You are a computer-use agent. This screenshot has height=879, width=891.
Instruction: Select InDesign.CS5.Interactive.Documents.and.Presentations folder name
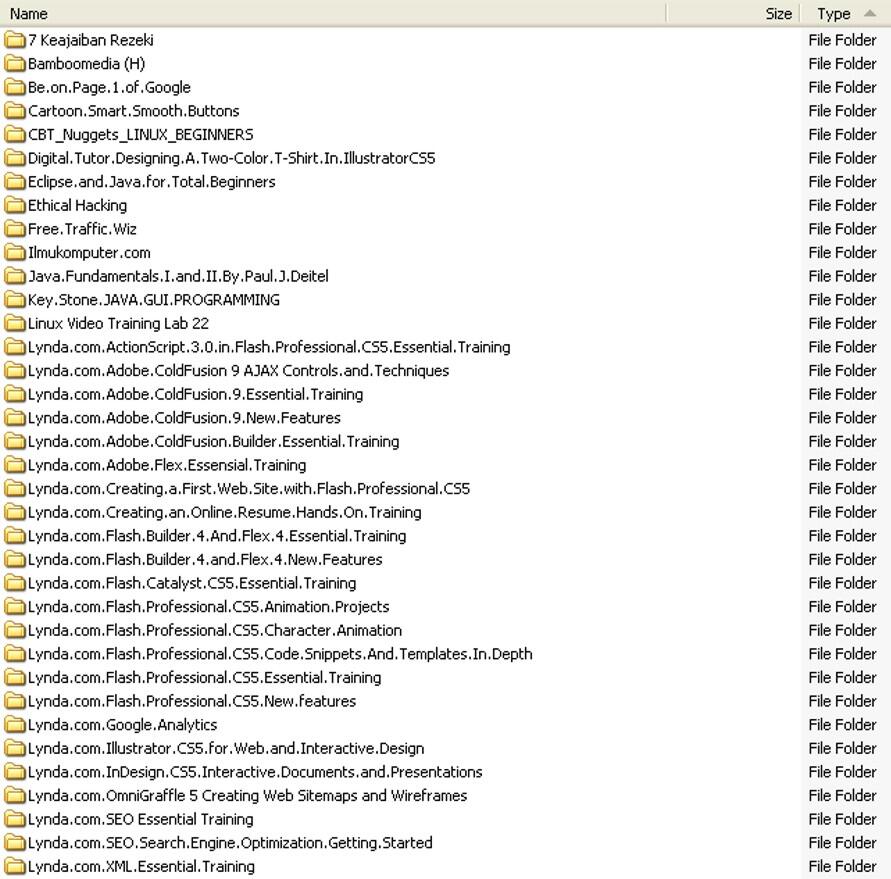click(255, 772)
